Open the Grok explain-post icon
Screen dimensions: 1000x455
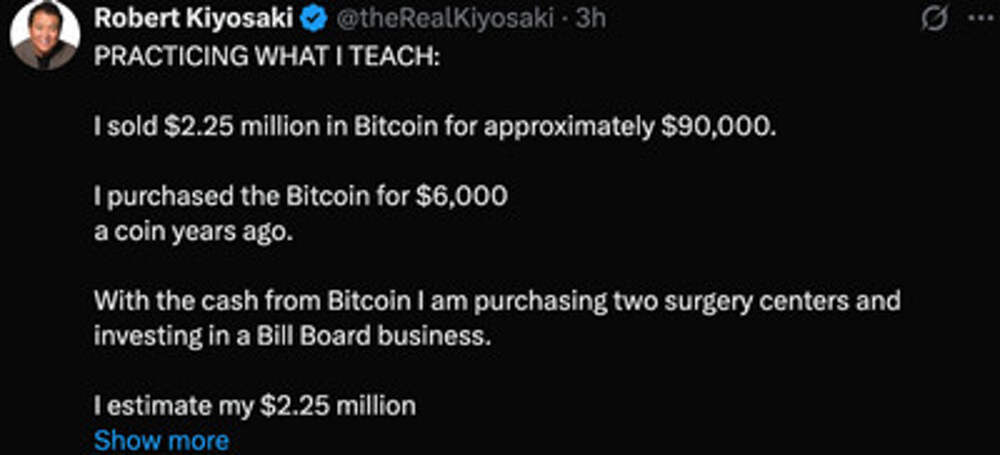coord(934,20)
